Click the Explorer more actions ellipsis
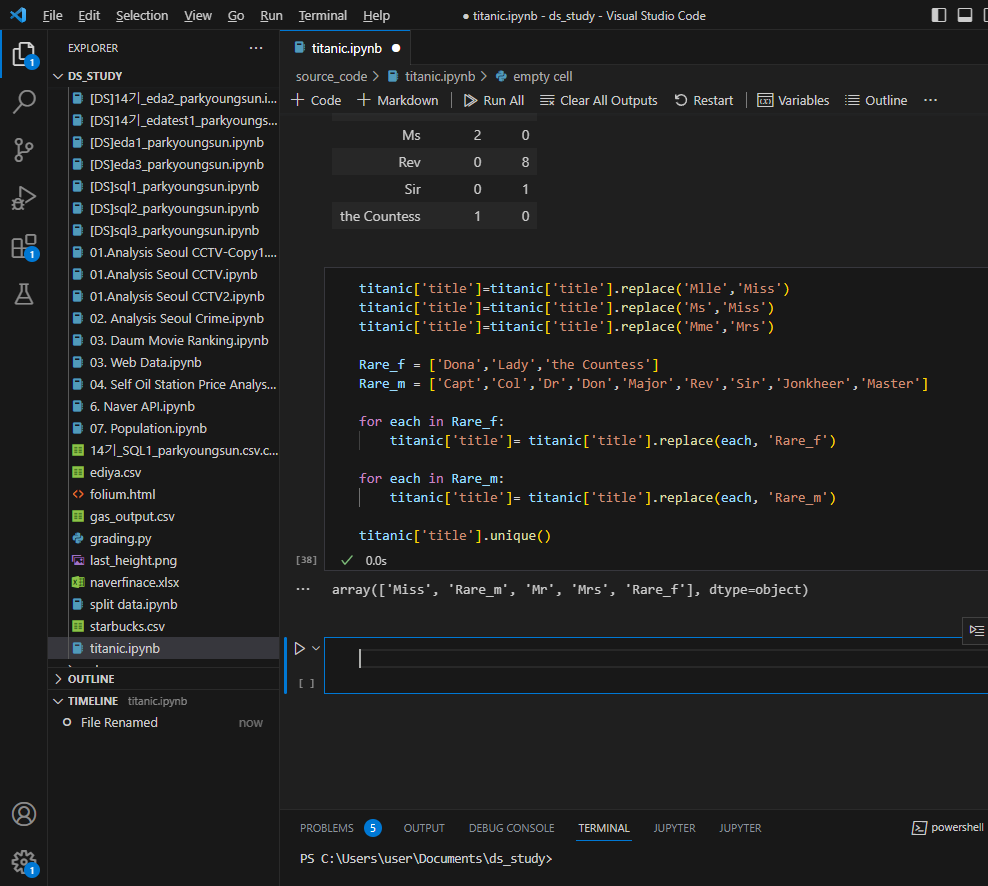This screenshot has height=886, width=988. pyautogui.click(x=256, y=48)
